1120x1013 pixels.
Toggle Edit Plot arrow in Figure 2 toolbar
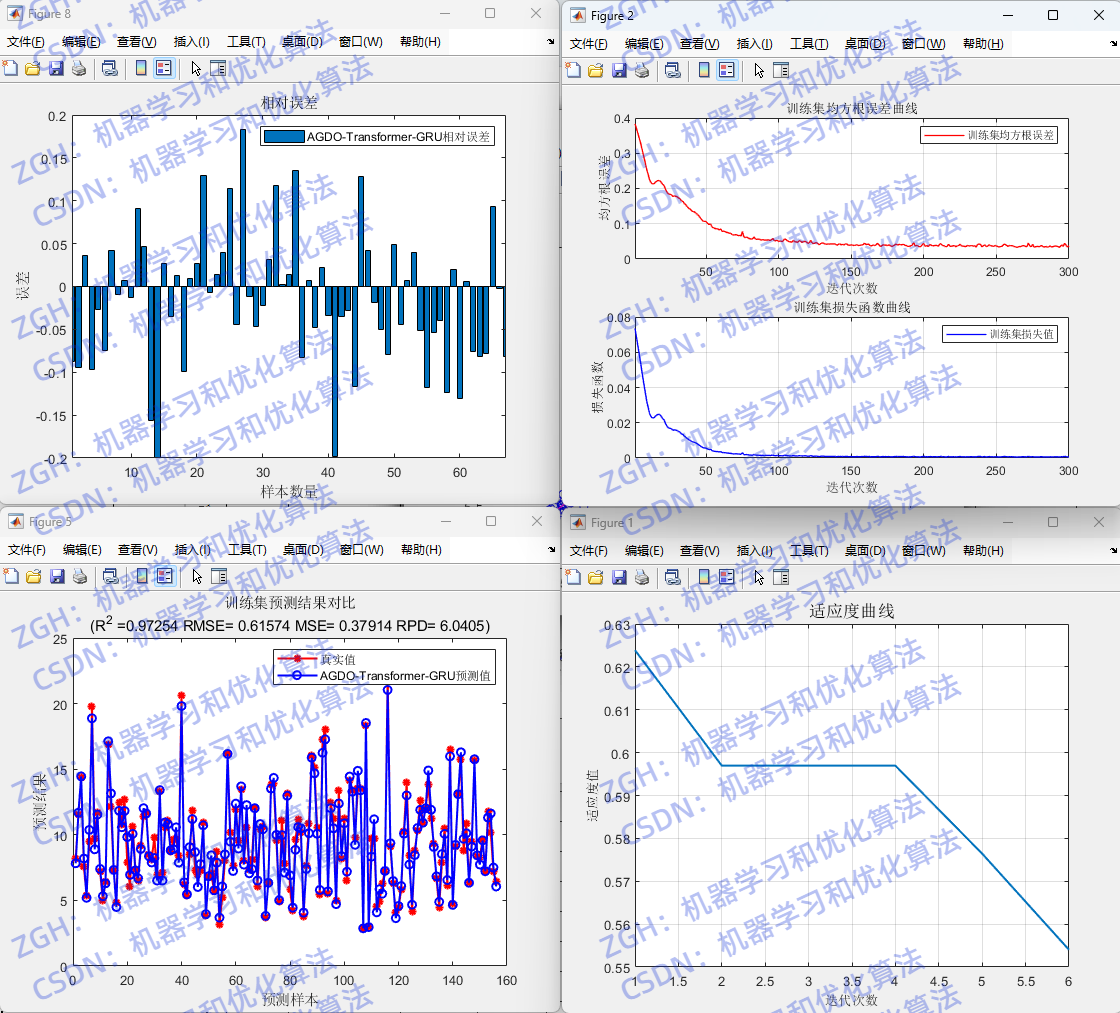[x=759, y=70]
